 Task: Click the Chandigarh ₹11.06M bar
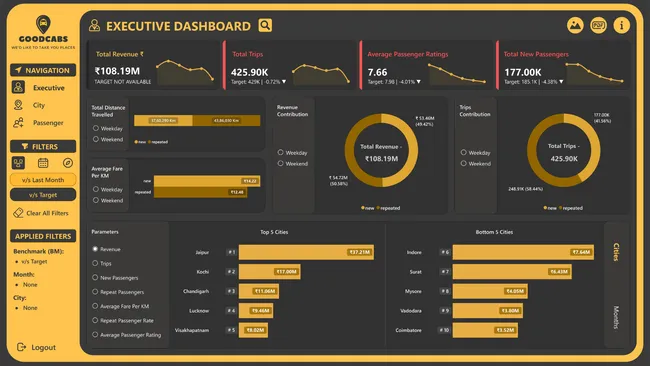[x=259, y=291]
